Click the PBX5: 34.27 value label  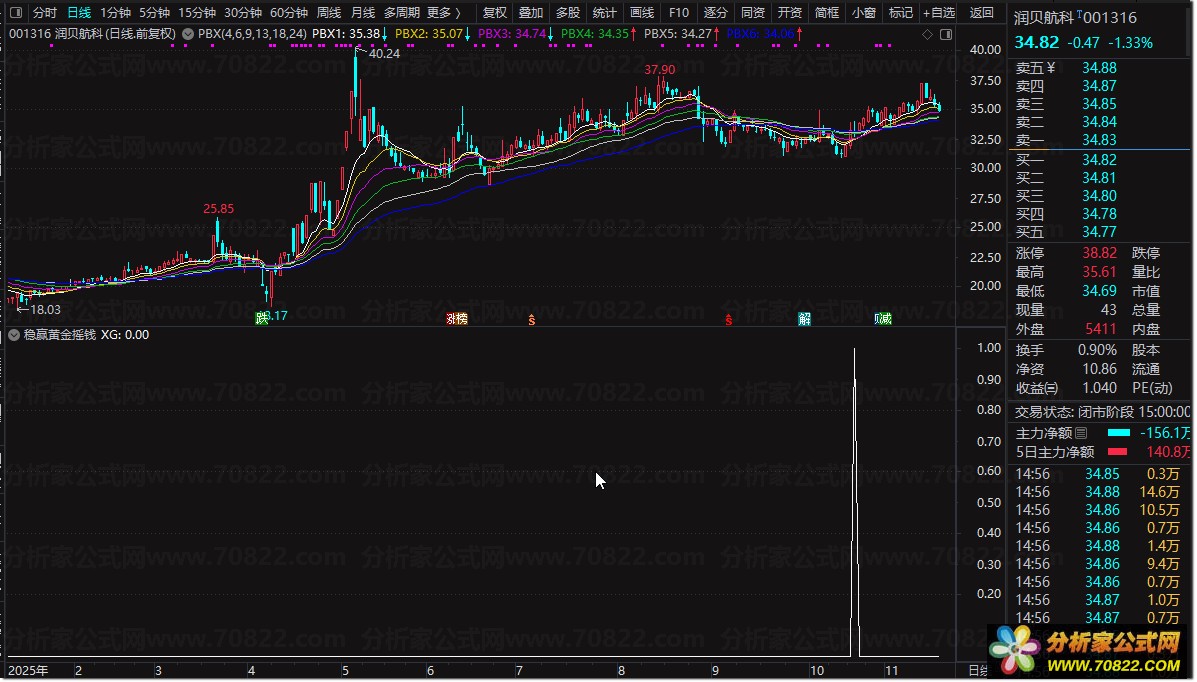(x=678, y=34)
